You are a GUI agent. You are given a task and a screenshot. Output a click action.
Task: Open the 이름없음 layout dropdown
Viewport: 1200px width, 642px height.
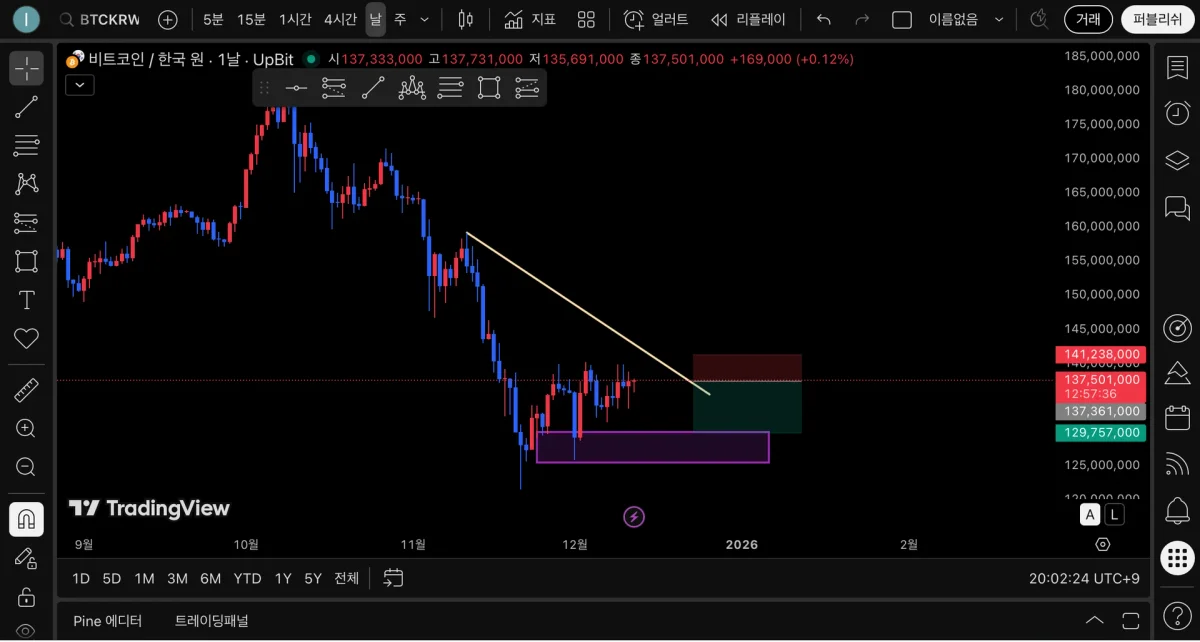pyautogui.click(x=965, y=19)
